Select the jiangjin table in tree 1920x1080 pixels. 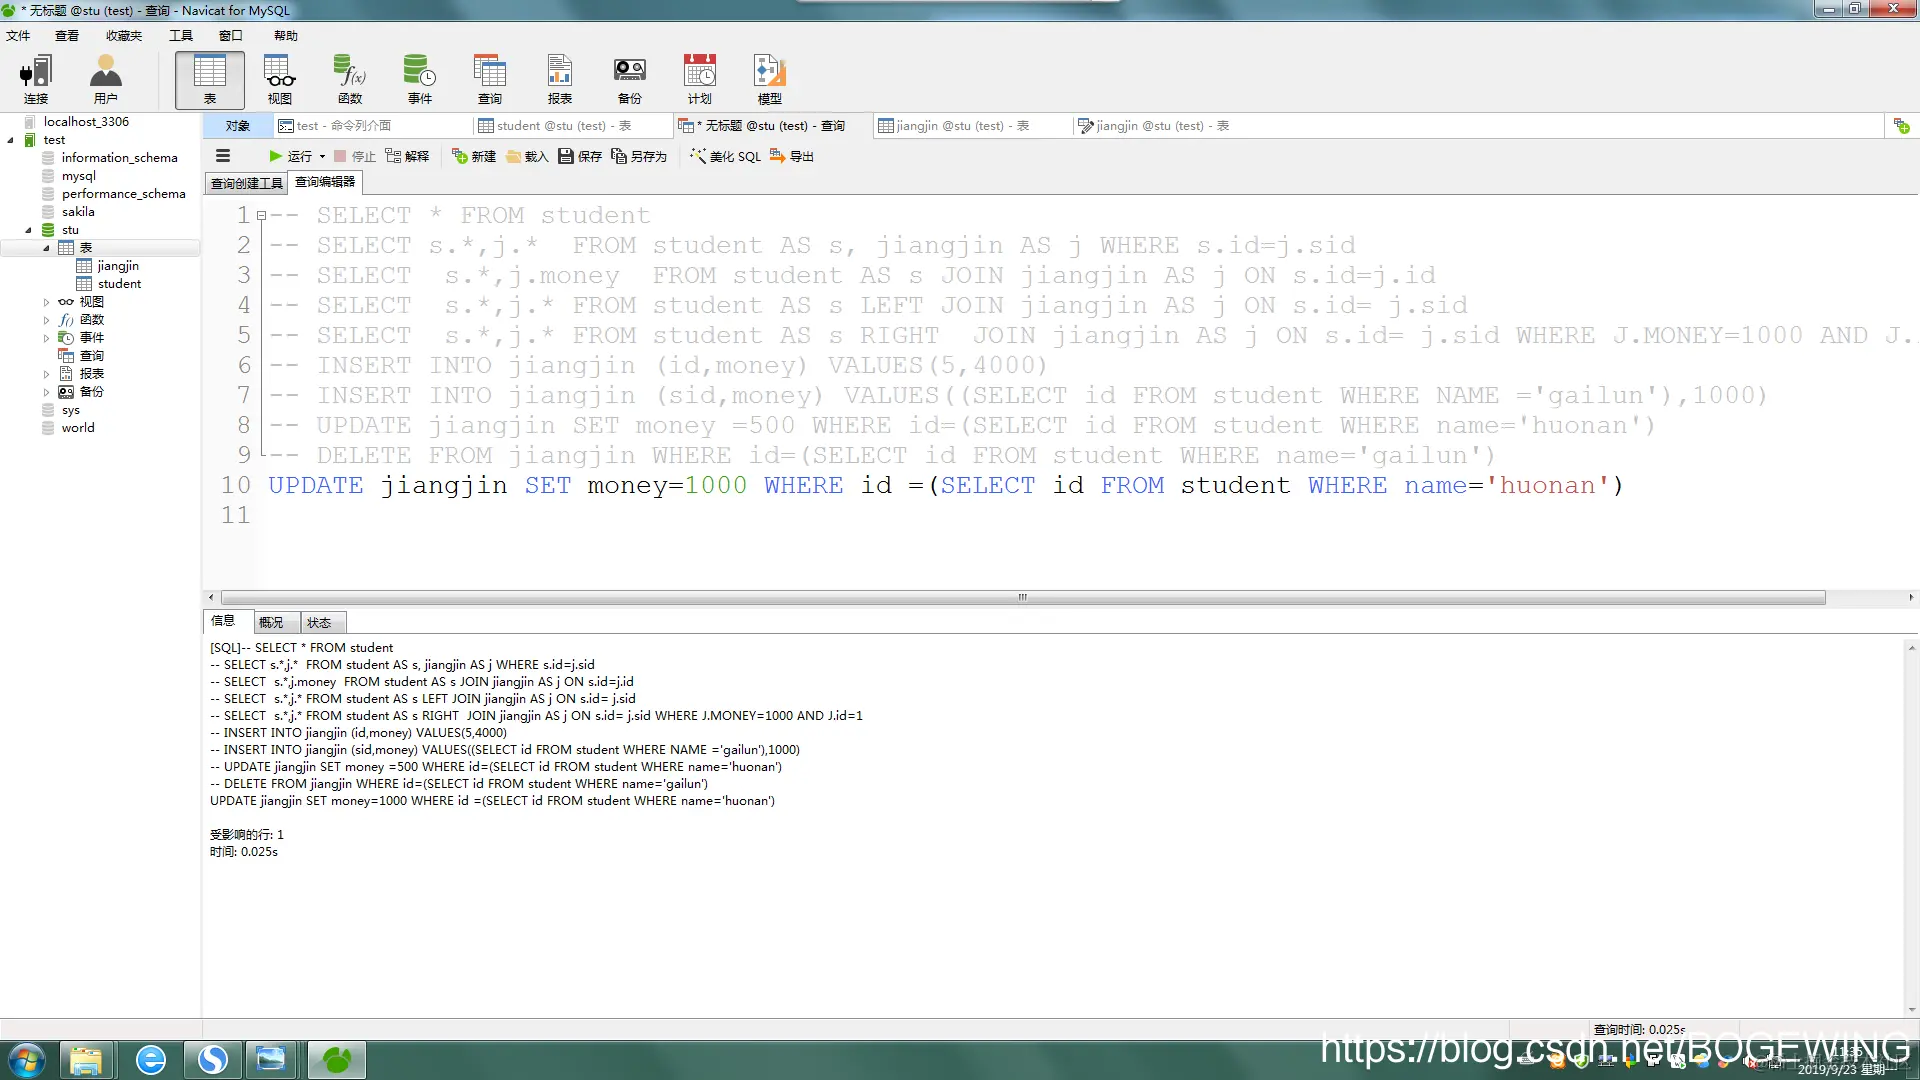pyautogui.click(x=118, y=266)
